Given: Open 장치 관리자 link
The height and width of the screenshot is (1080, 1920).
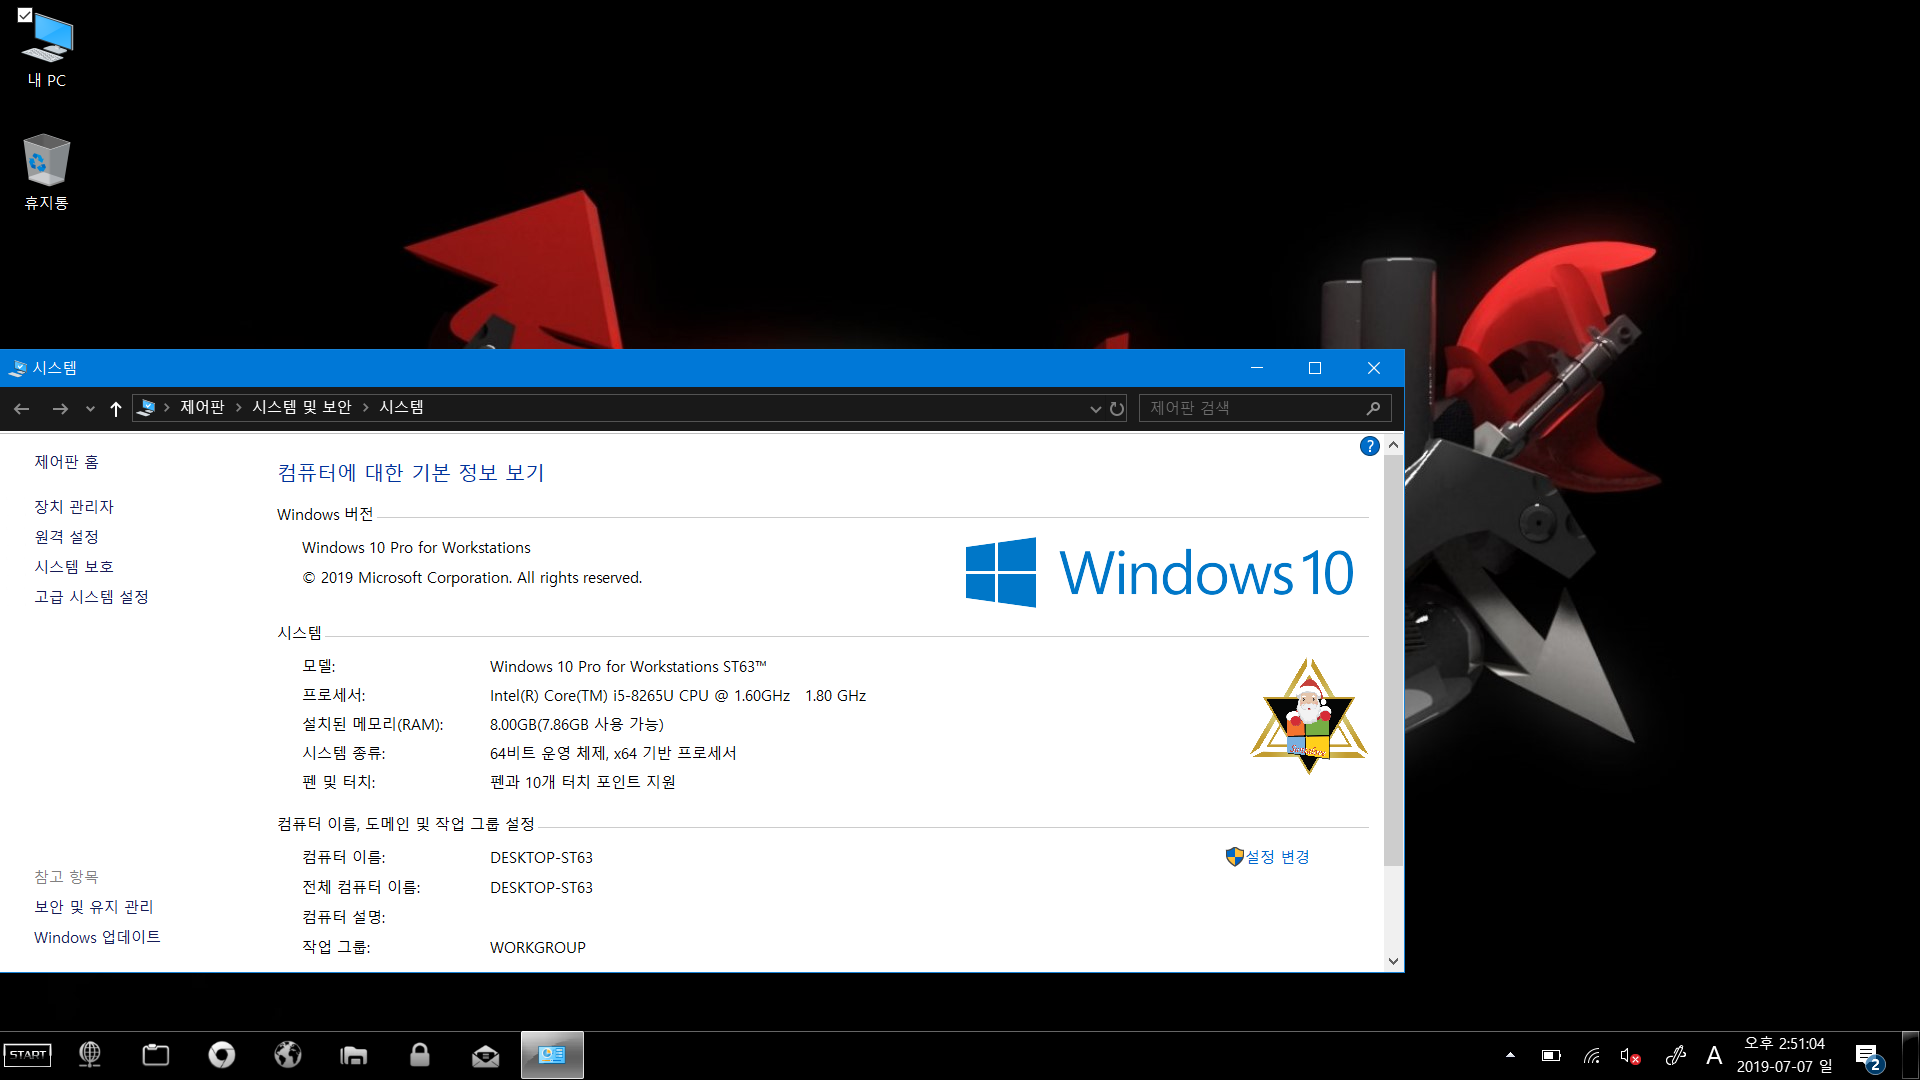Looking at the screenshot, I should tap(74, 507).
